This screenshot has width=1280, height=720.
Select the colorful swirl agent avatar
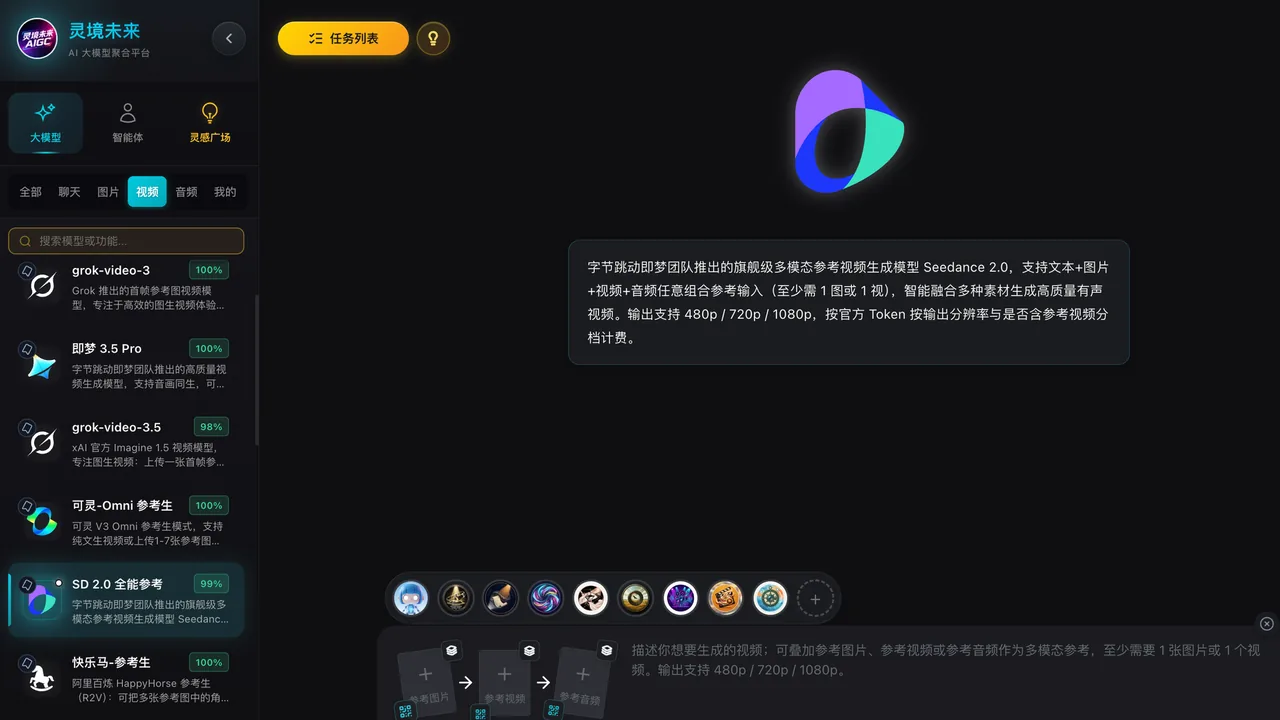point(546,598)
